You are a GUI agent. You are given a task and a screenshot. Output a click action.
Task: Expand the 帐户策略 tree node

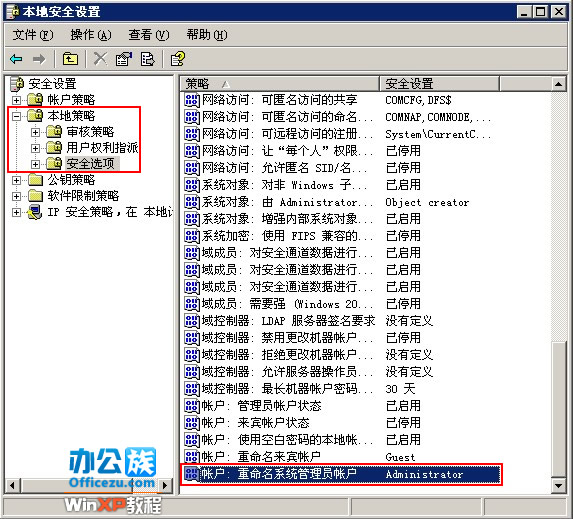coord(16,100)
